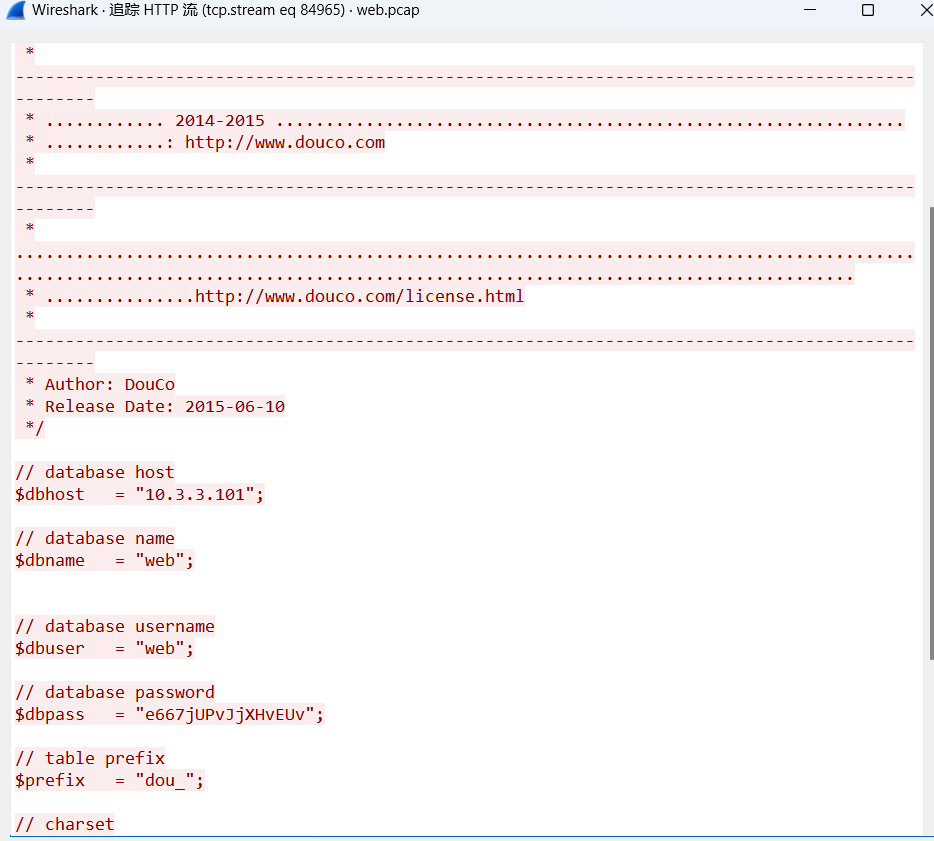This screenshot has height=841, width=934.
Task: Click the "// charset" comment
Action: point(64,824)
